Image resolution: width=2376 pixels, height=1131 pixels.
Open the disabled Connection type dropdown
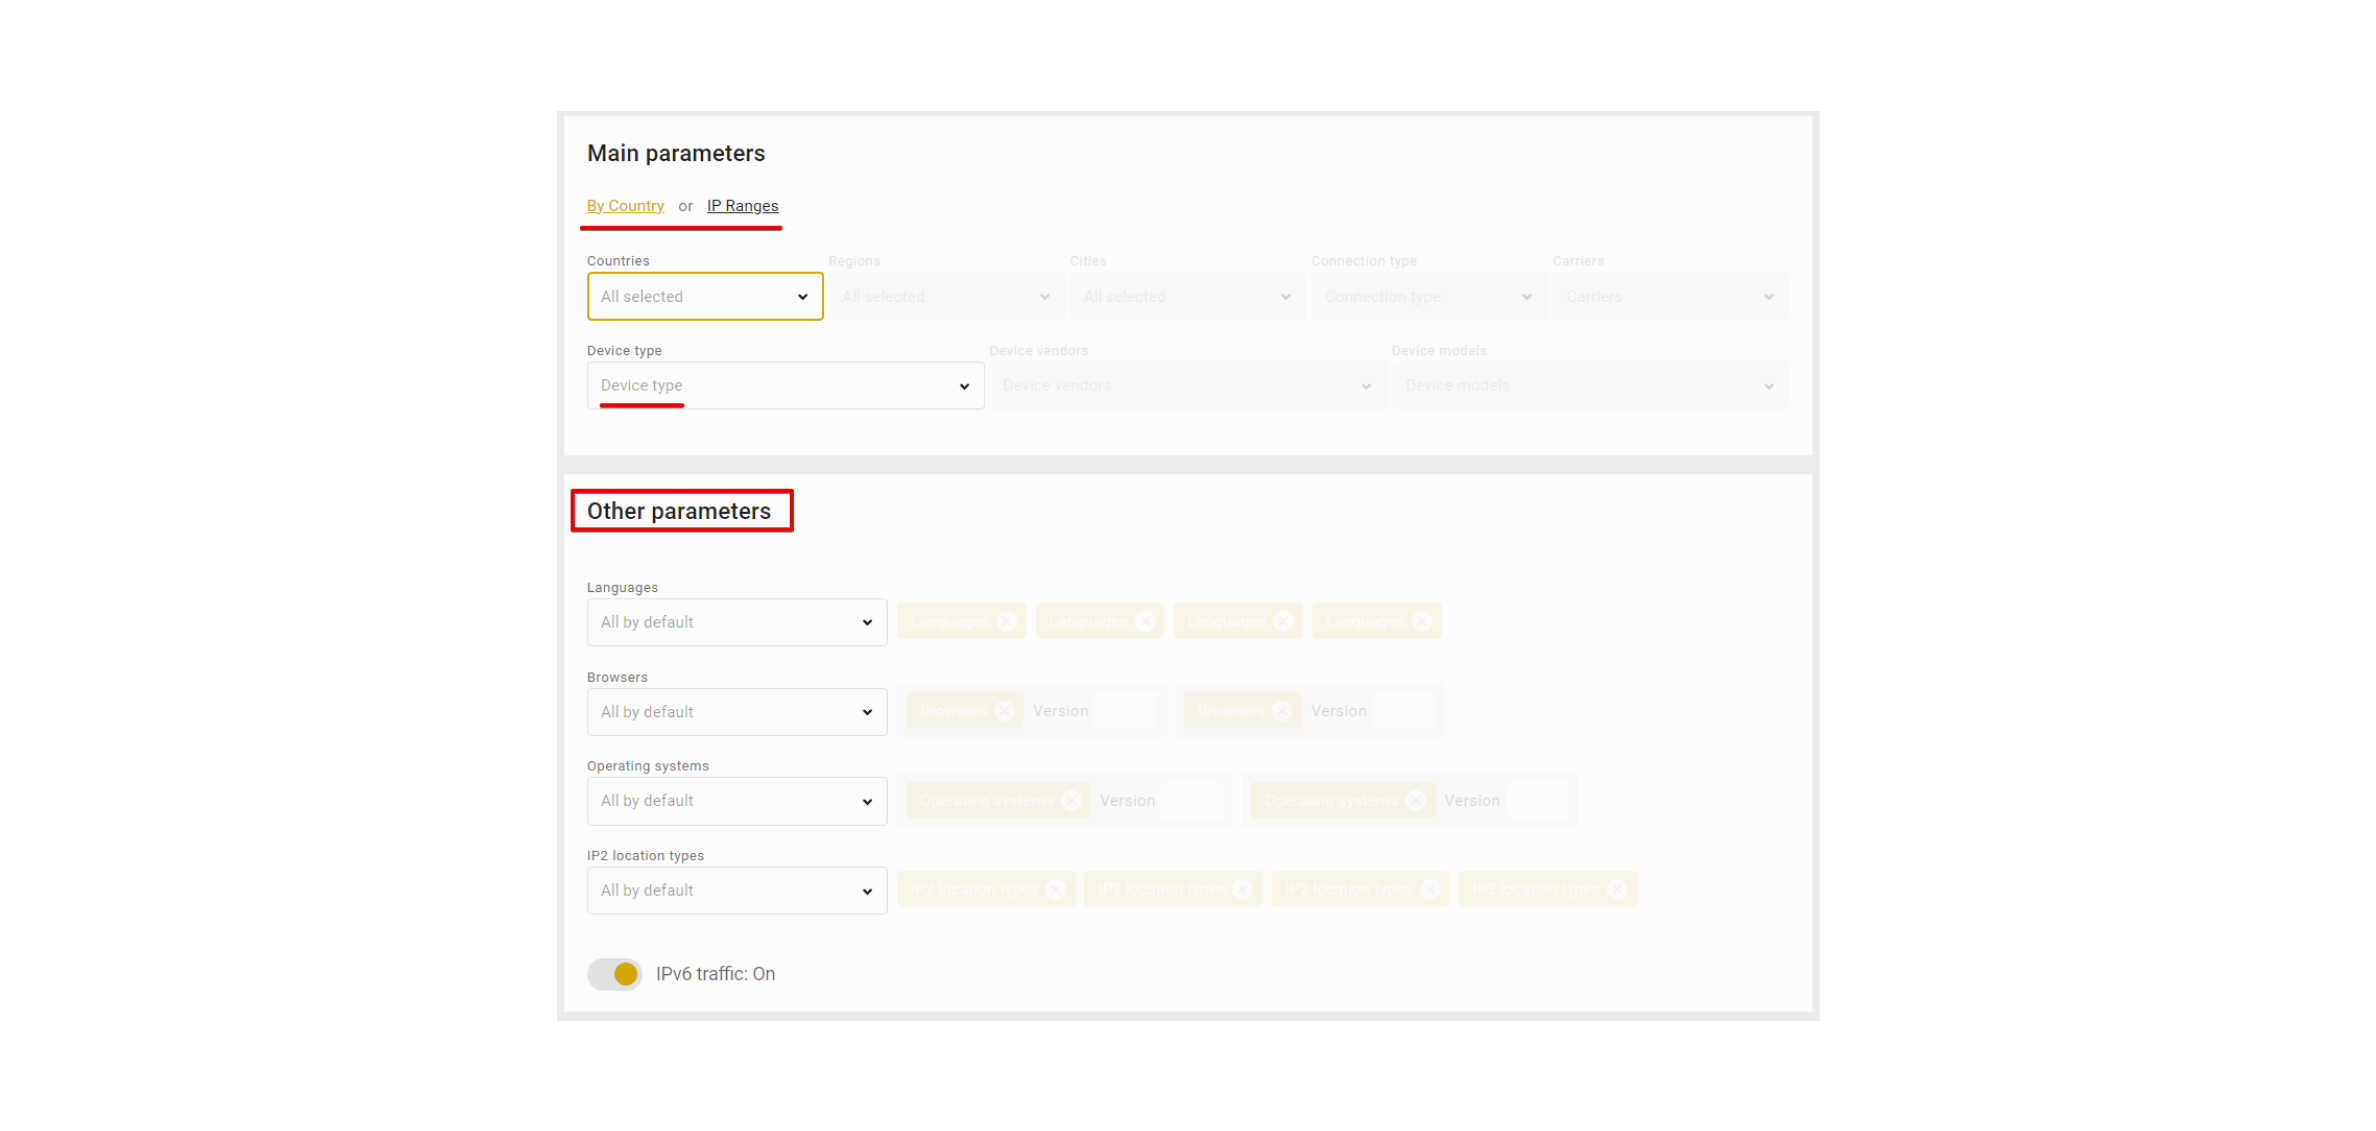pos(1427,297)
